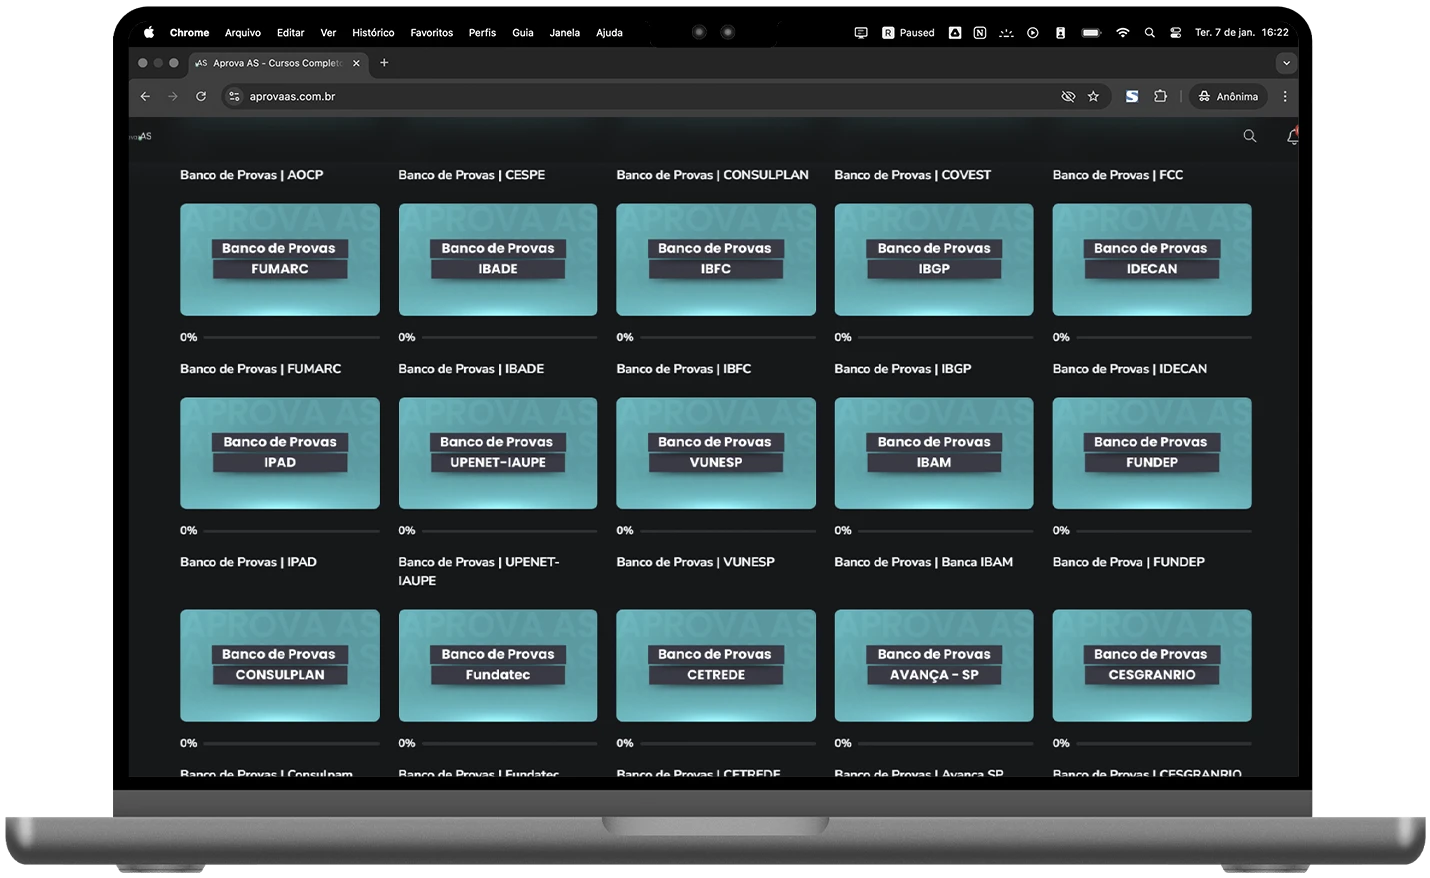Viewport: 1430px width, 878px height.
Task: Open the Banco de Provas IBADE thumbnail
Action: 498,260
